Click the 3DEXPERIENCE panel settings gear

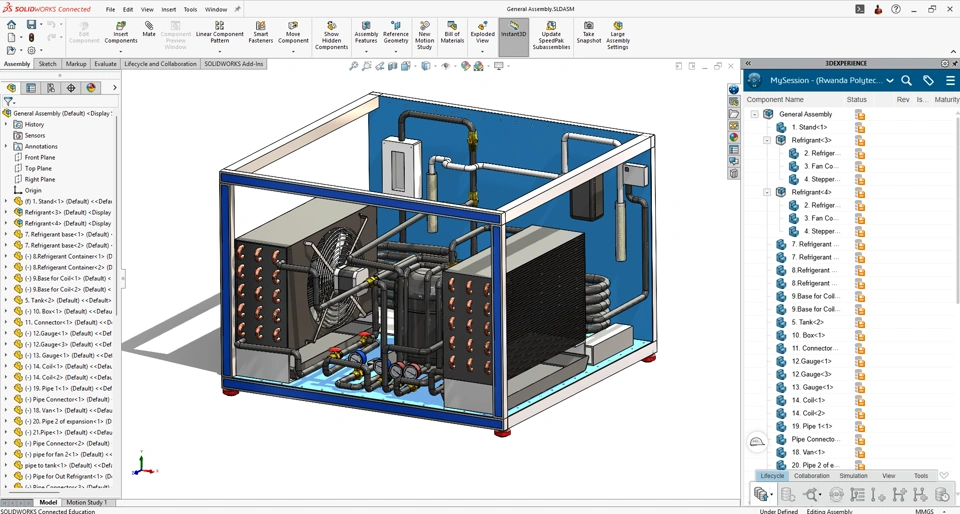pos(945,63)
